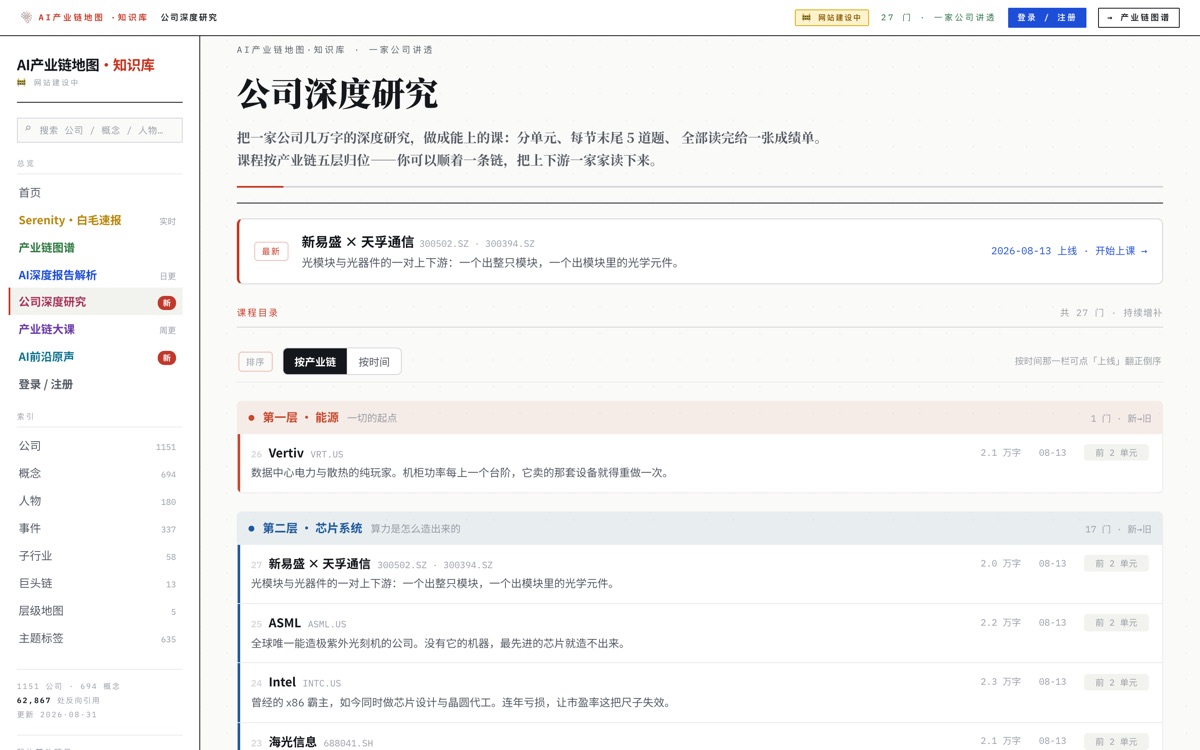Screen dimensions: 1200x750
Task: Open Serenity · 白毛速报 in sidebar
Action: pos(96,220)
